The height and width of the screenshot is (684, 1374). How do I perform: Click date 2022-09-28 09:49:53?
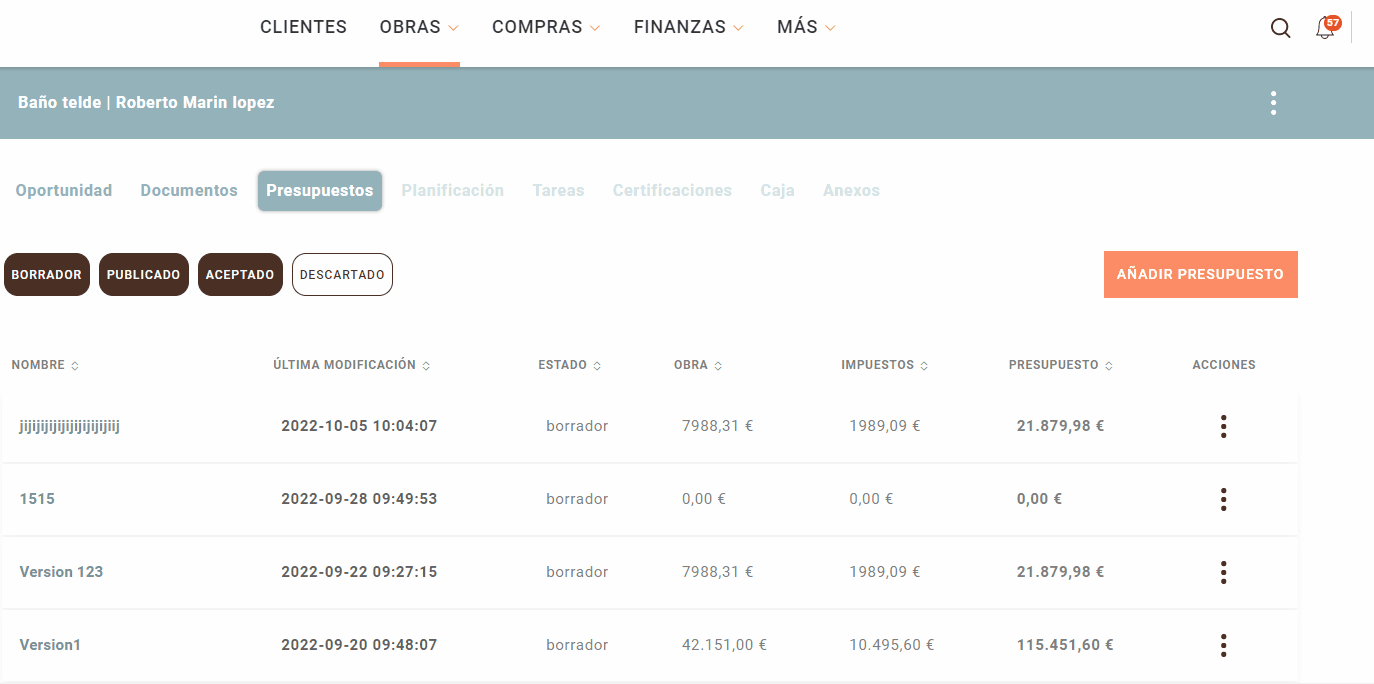pyautogui.click(x=359, y=499)
